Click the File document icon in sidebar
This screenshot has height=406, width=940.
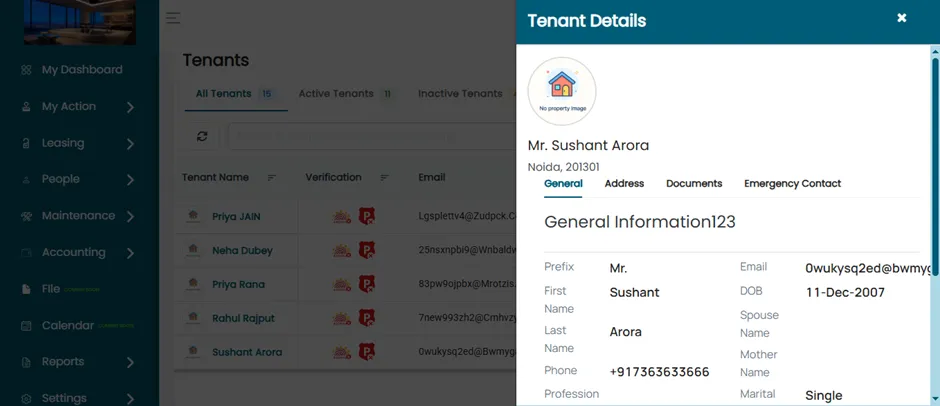(26, 290)
